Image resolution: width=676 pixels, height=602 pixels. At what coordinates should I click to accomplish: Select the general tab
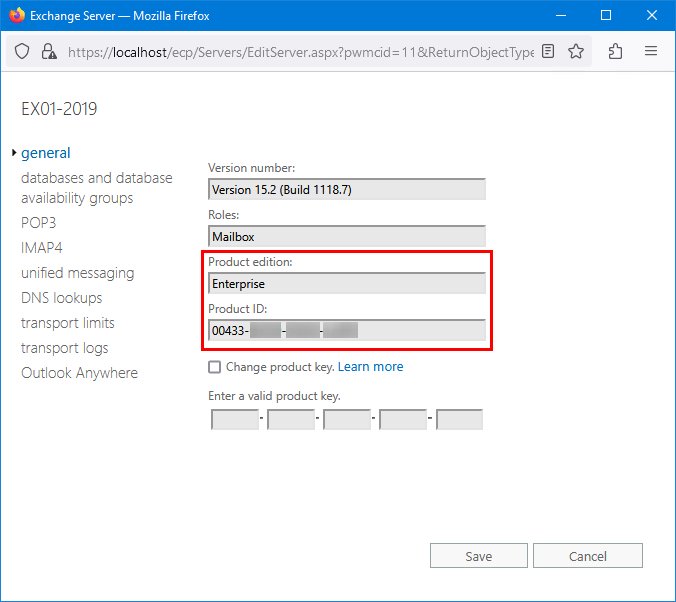[46, 153]
